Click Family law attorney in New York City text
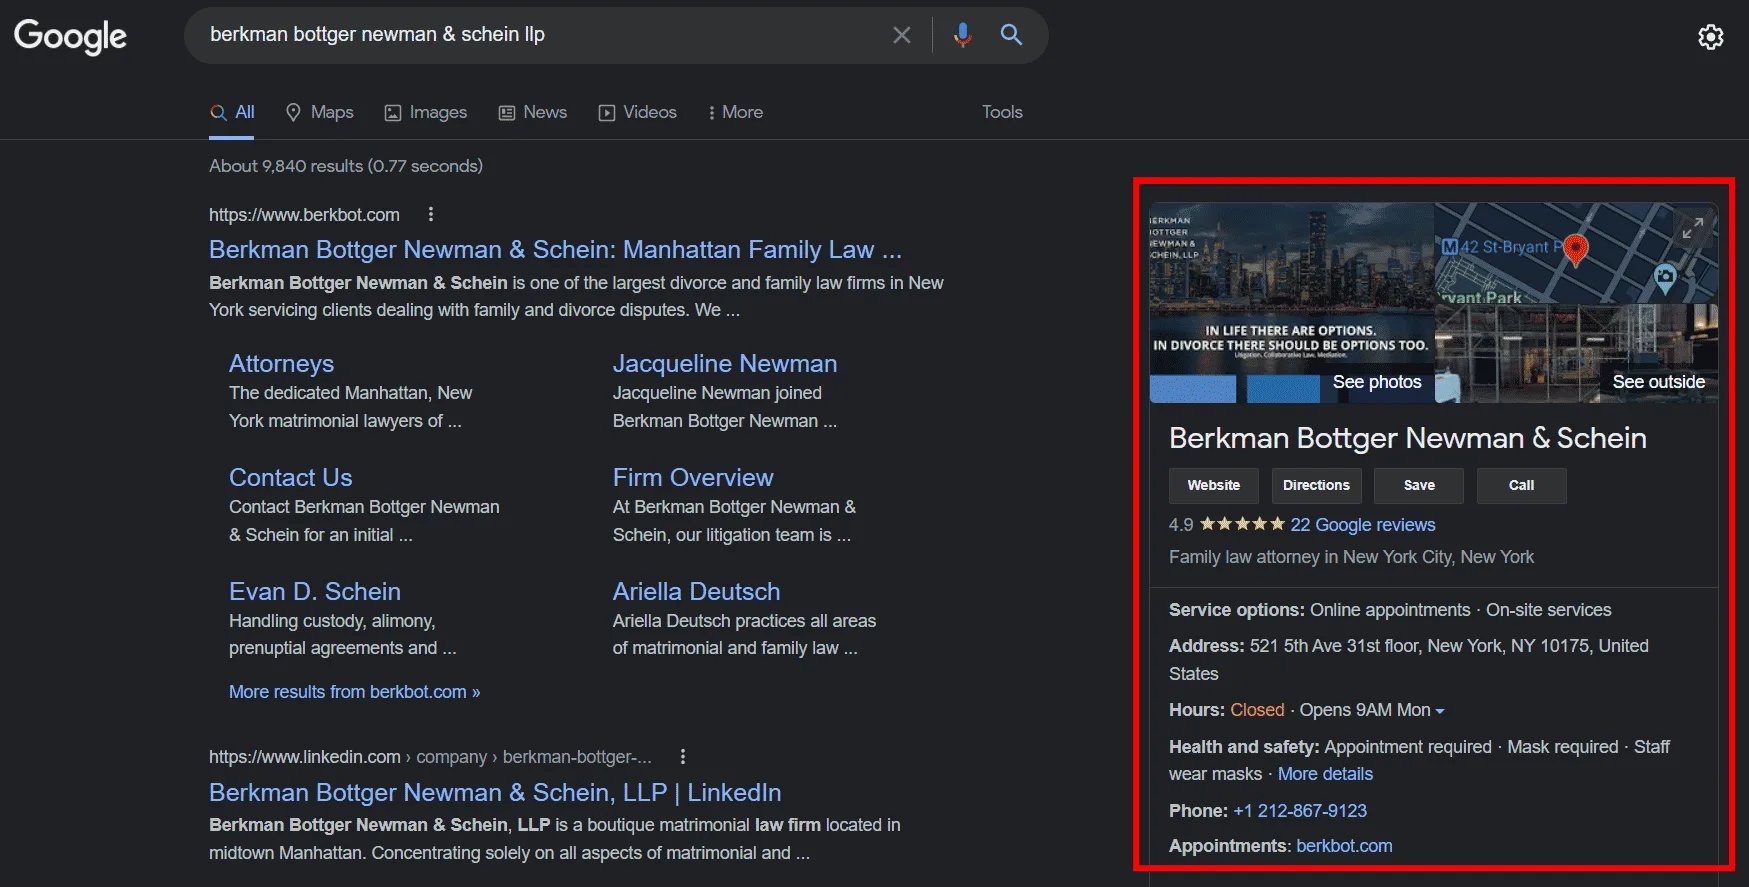 point(1351,557)
